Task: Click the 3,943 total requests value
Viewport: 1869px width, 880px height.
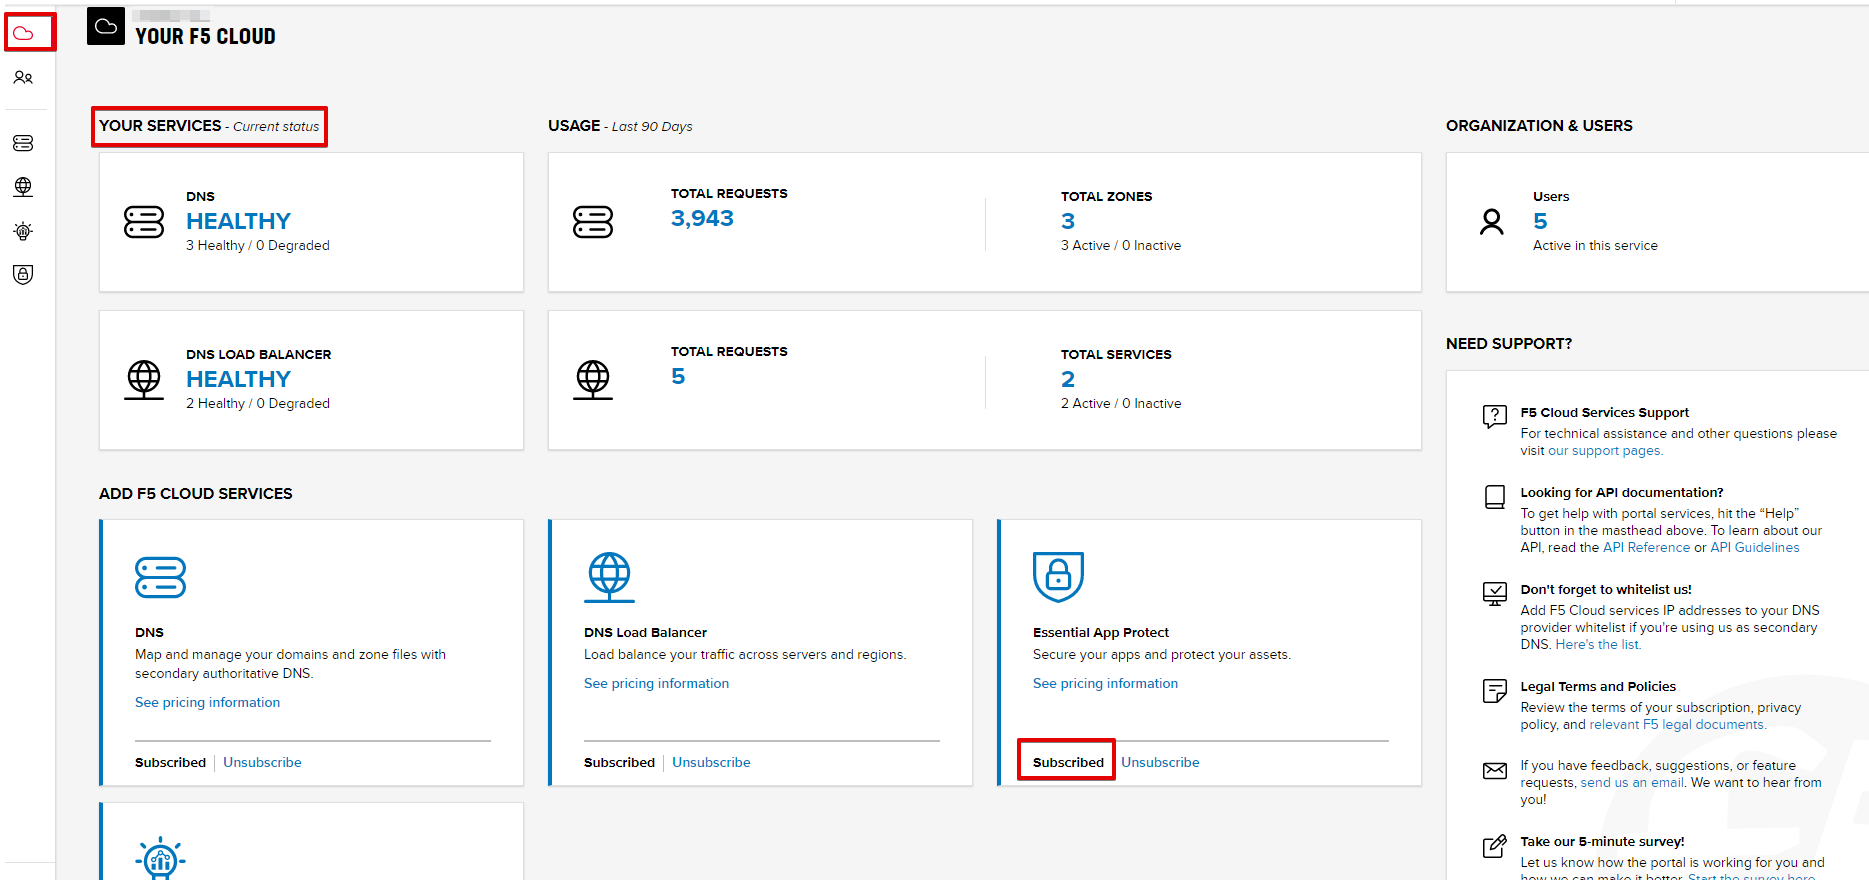Action: (x=702, y=218)
